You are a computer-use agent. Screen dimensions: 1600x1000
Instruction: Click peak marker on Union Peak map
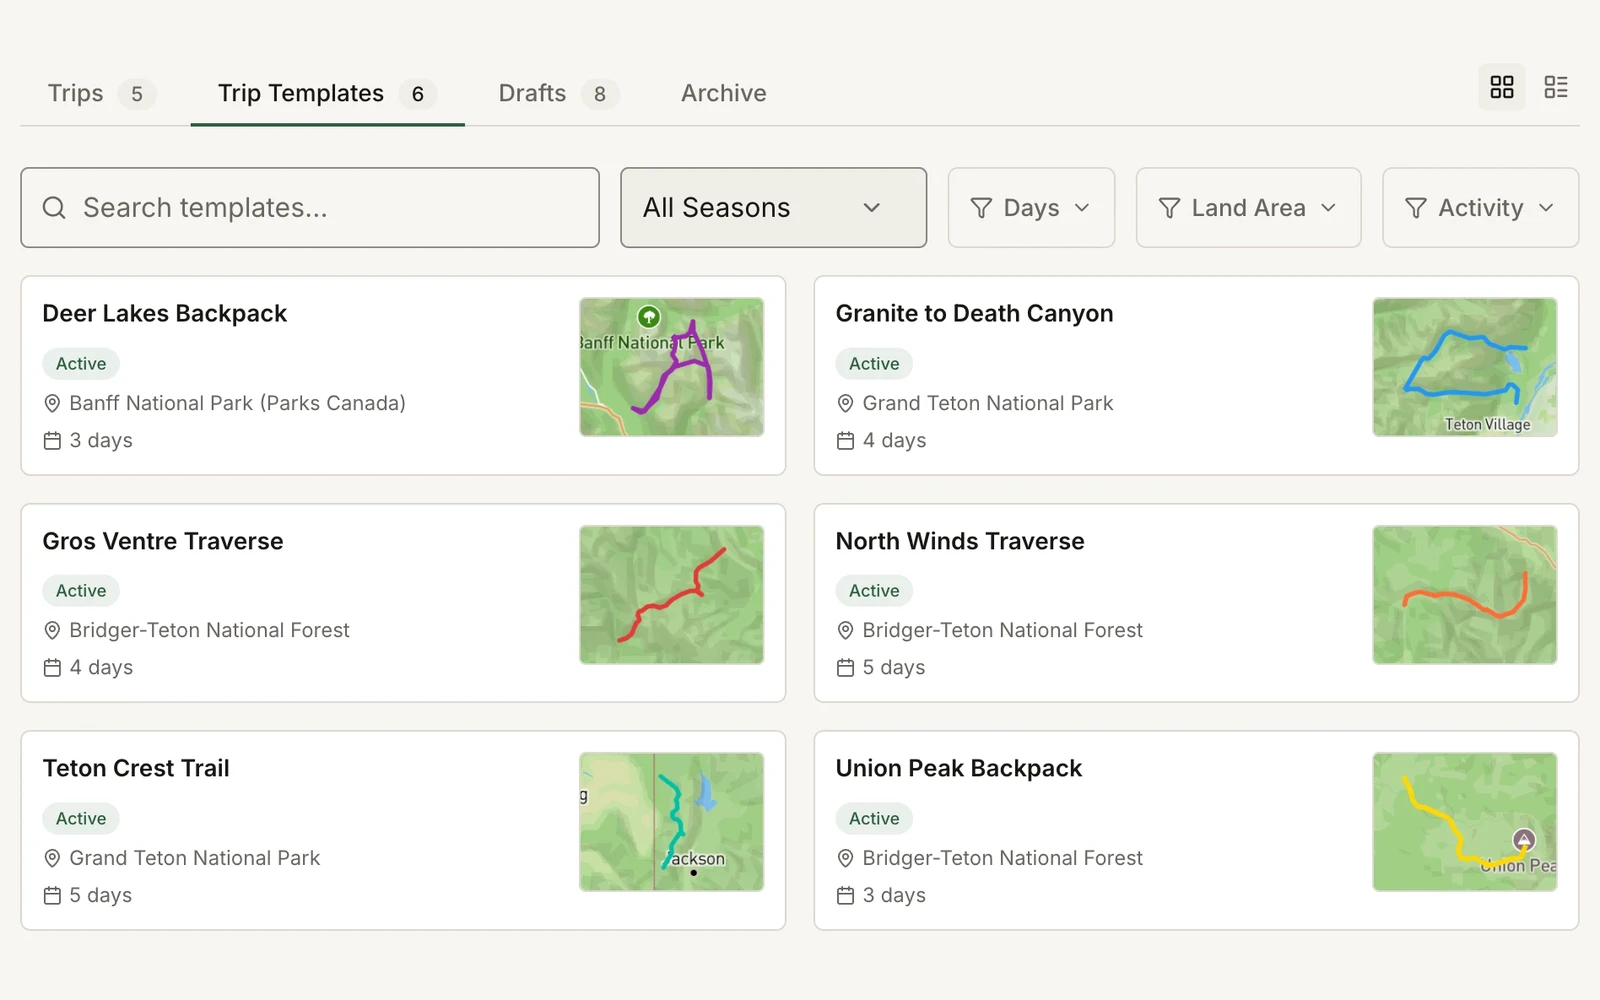(x=1523, y=840)
